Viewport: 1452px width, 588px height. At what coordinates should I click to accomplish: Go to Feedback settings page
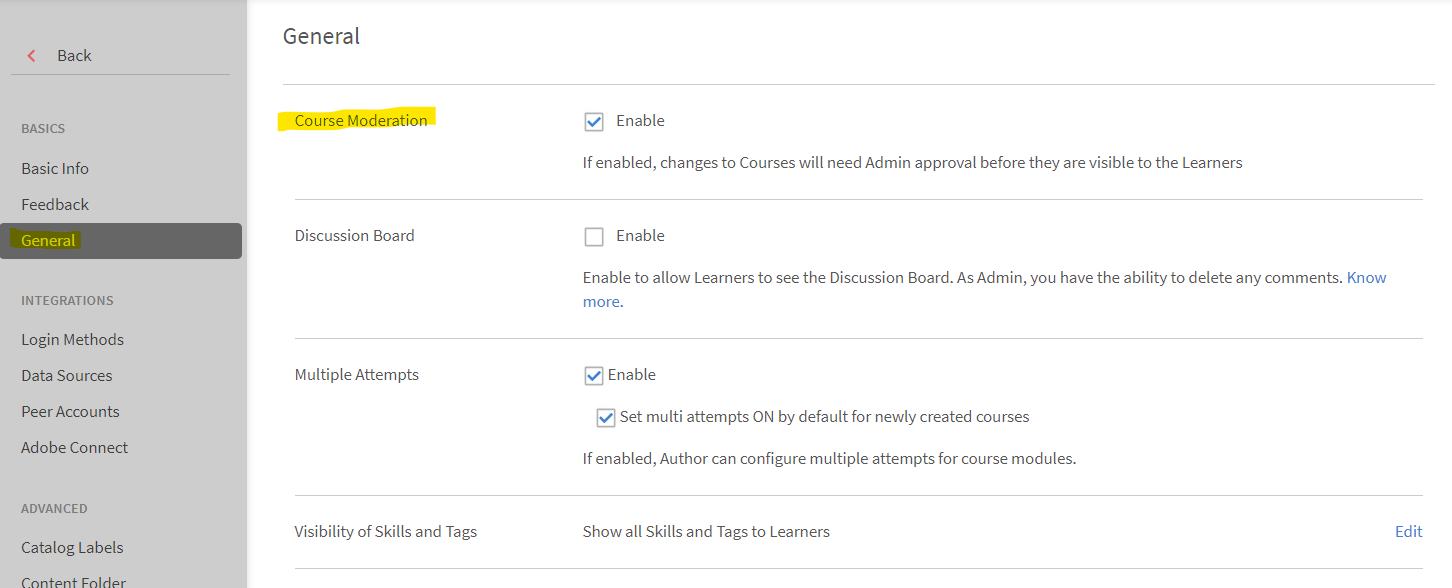tap(55, 205)
